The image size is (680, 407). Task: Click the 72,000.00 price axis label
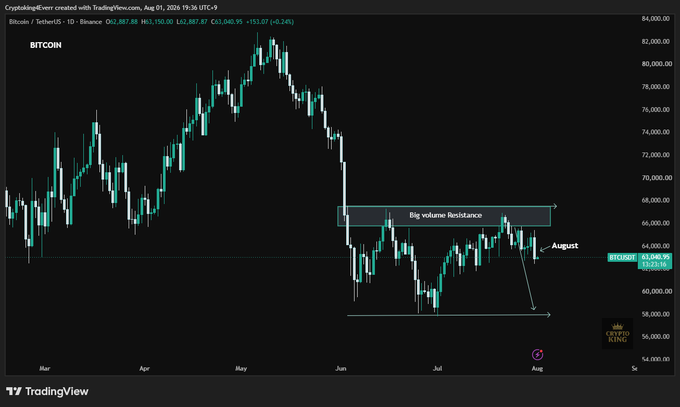pos(655,155)
